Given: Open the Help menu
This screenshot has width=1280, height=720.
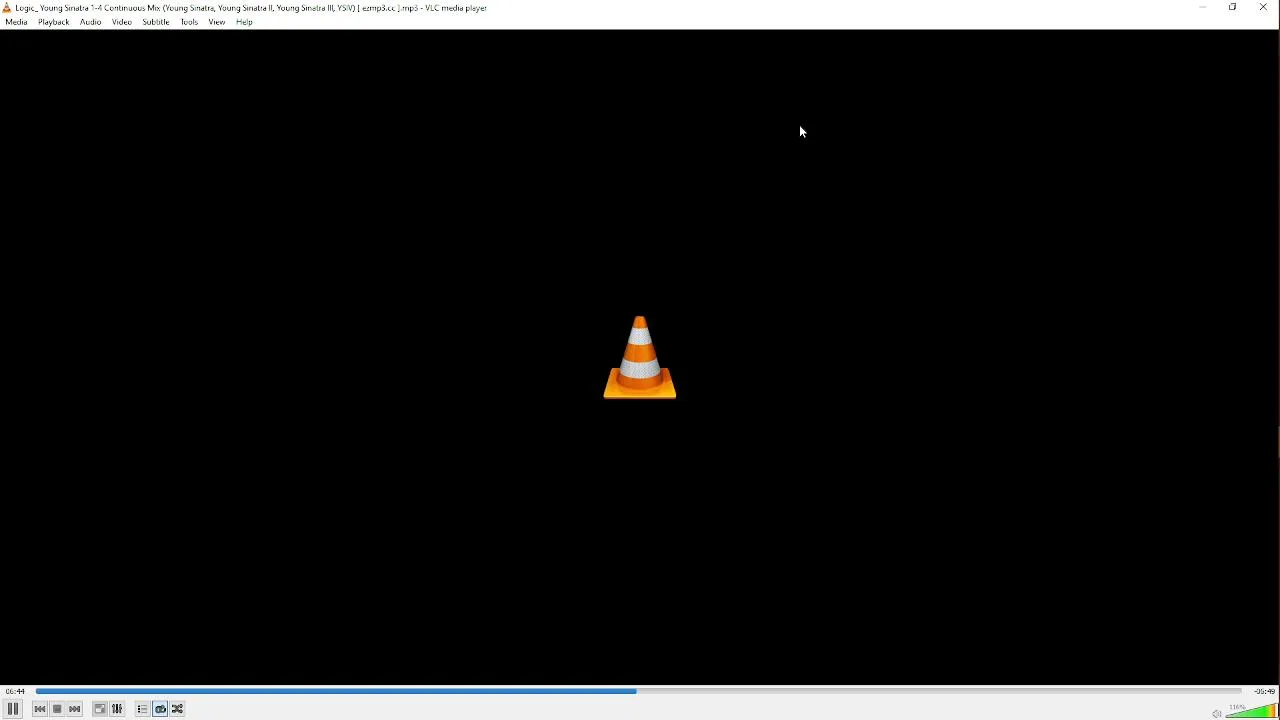Looking at the screenshot, I should (245, 22).
